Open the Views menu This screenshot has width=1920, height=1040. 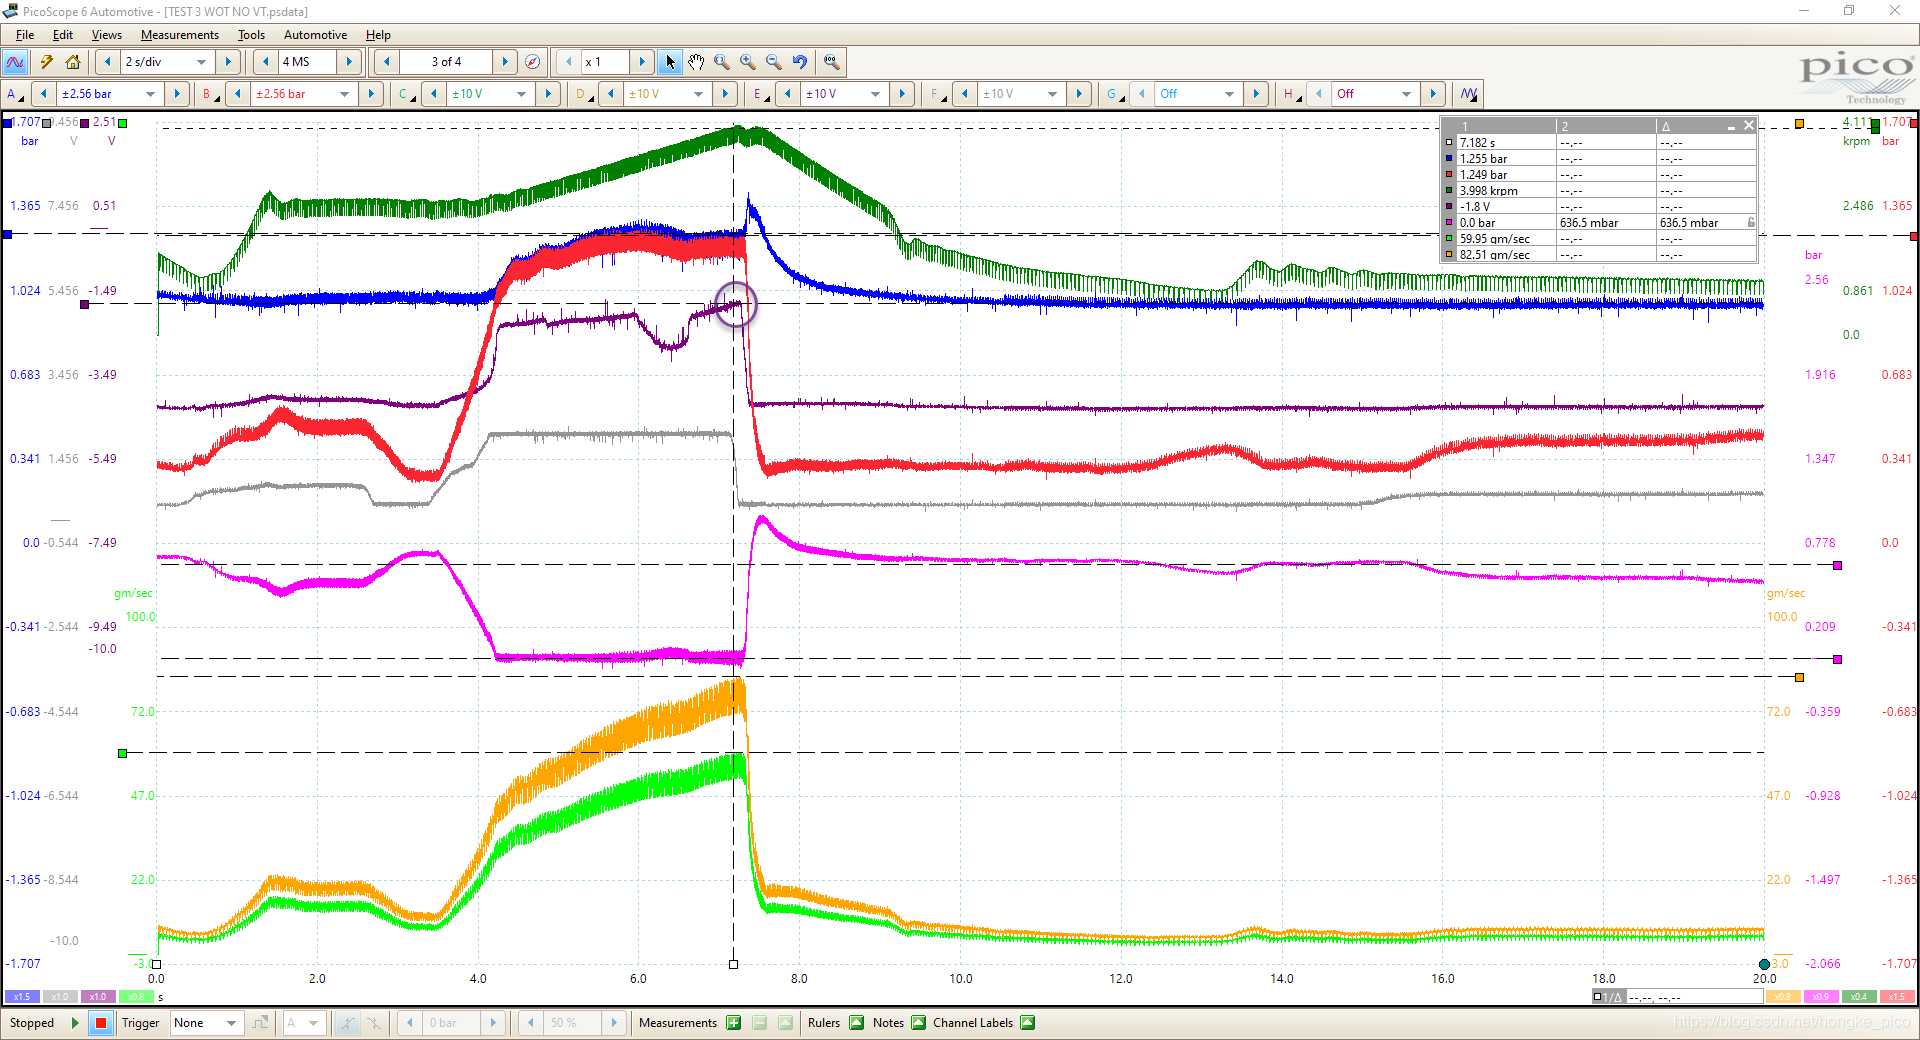[107, 35]
